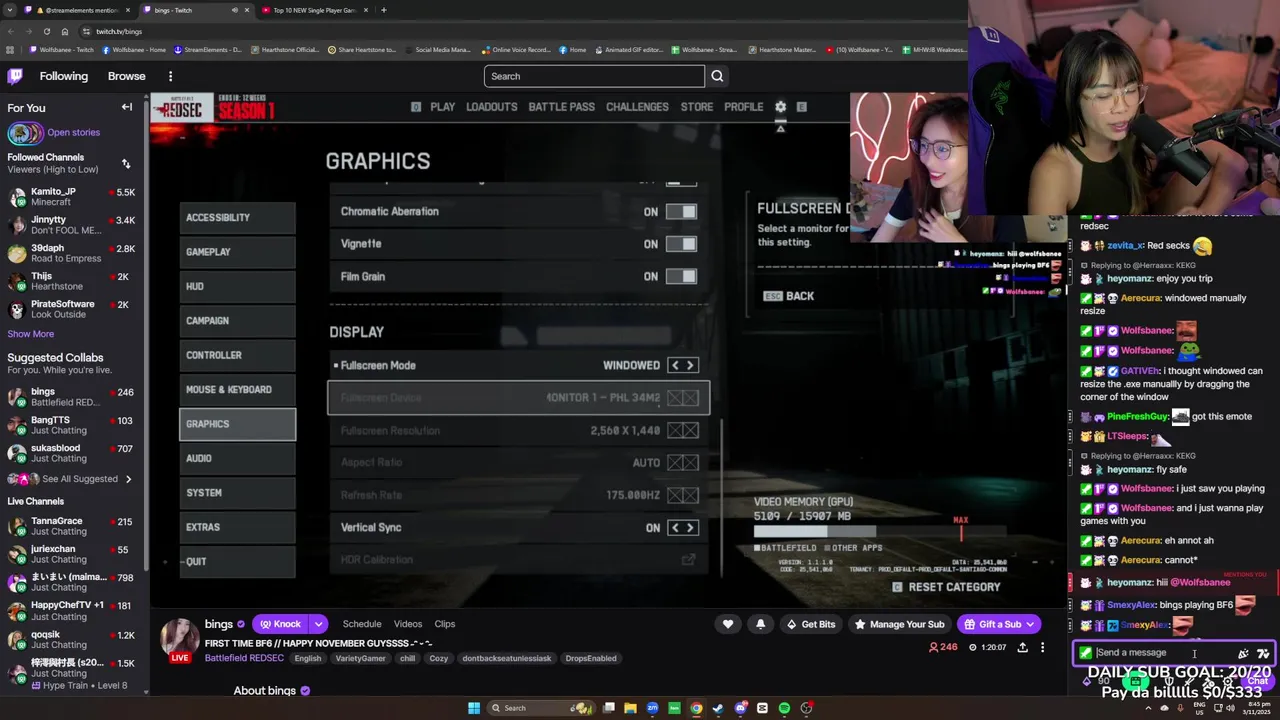
Task: Show hidden system tray icons
Action: [x=1148, y=708]
